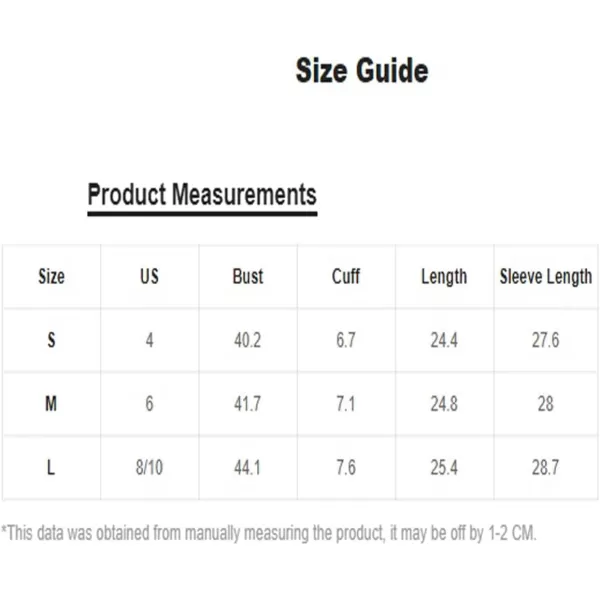Click the 7.1 cuff value

click(346, 404)
